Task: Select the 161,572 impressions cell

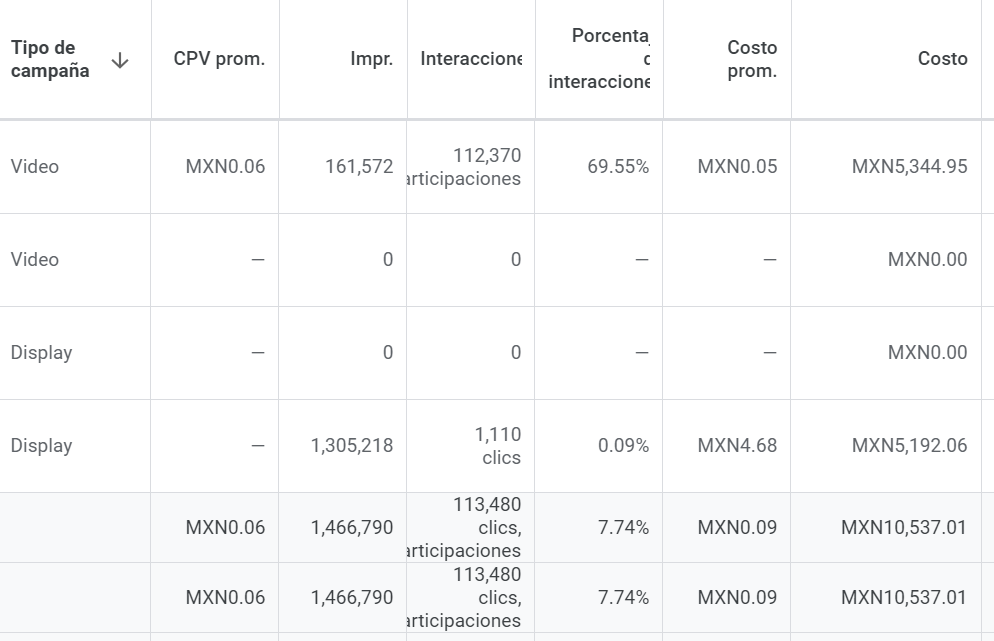Action: [x=359, y=167]
